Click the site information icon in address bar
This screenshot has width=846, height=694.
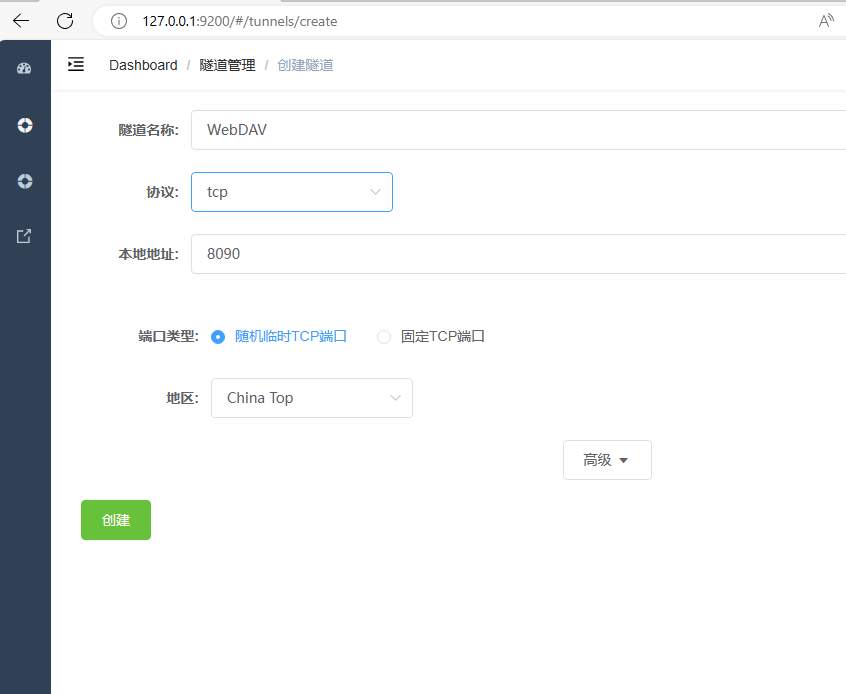point(119,21)
